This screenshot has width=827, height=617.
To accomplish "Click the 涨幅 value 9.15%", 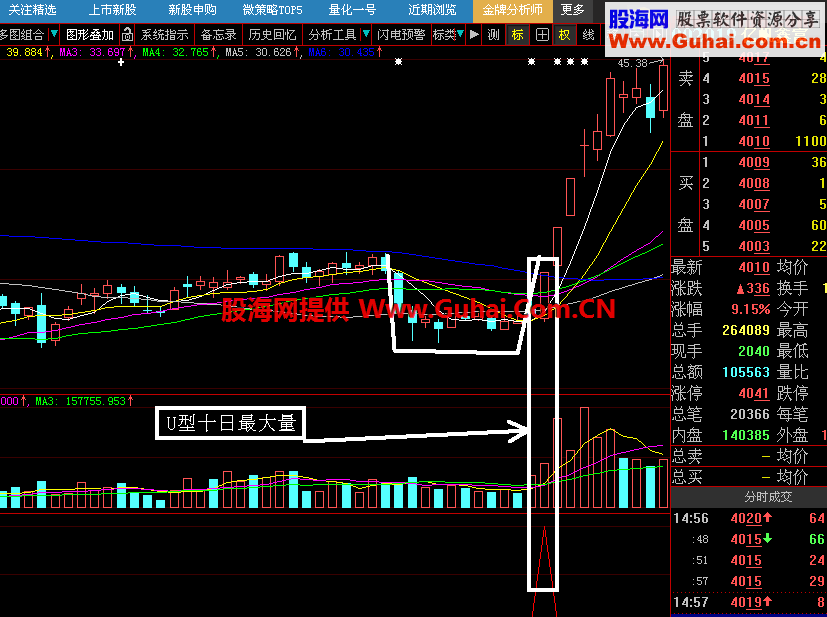I will [x=751, y=309].
